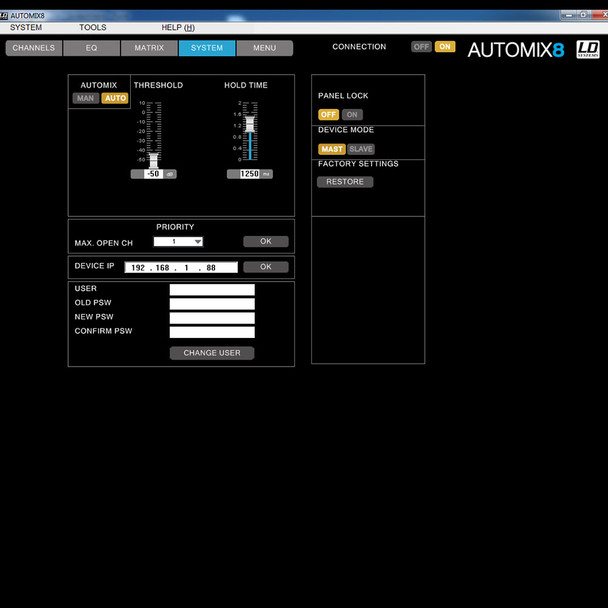Click RESTORE factory settings button
Image resolution: width=608 pixels, height=608 pixels.
[x=345, y=182]
